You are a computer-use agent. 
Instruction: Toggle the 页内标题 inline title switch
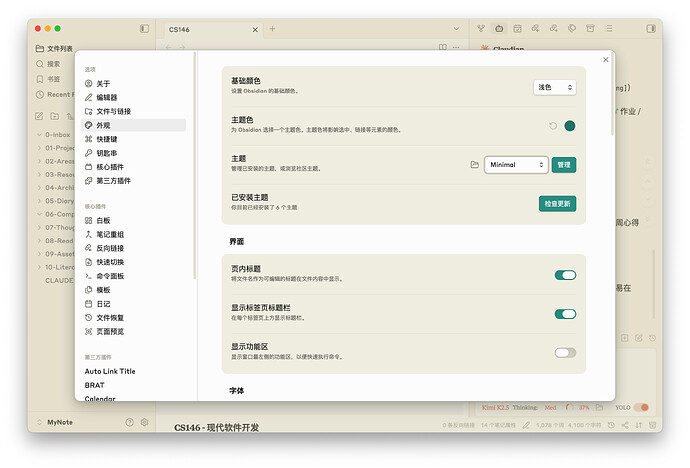pos(565,275)
